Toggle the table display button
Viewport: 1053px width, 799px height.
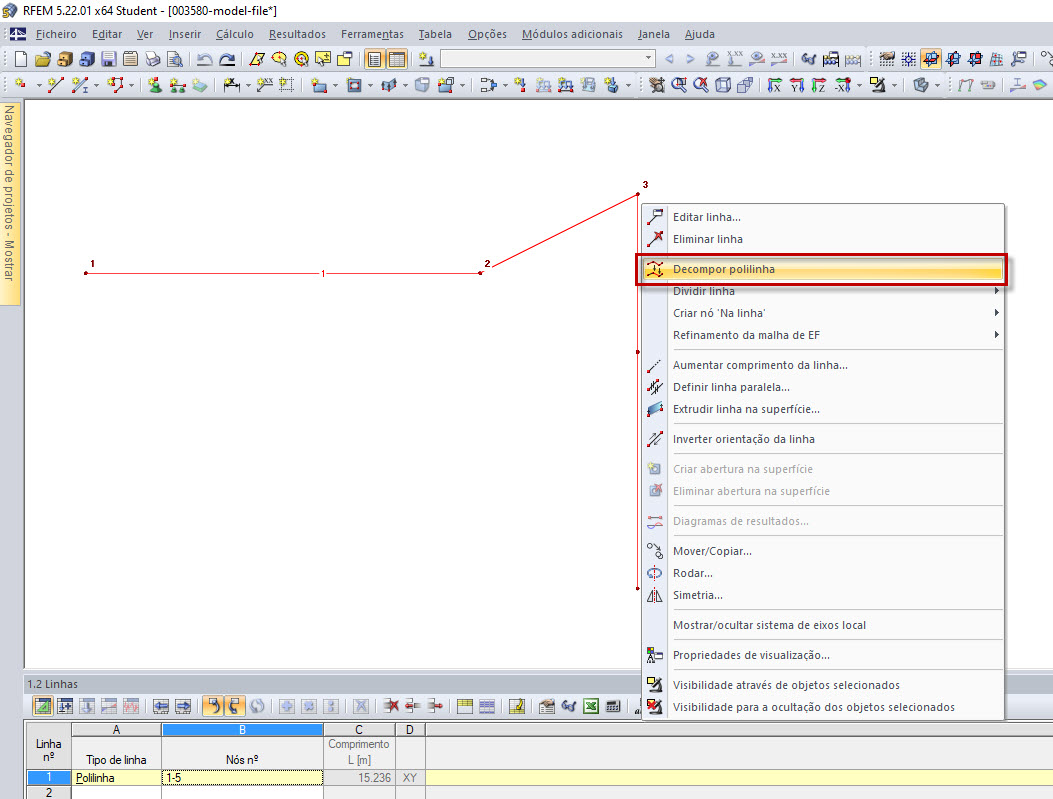397,59
